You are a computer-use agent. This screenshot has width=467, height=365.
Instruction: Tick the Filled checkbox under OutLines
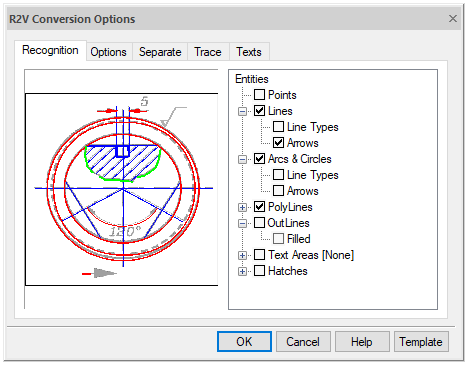[278, 239]
